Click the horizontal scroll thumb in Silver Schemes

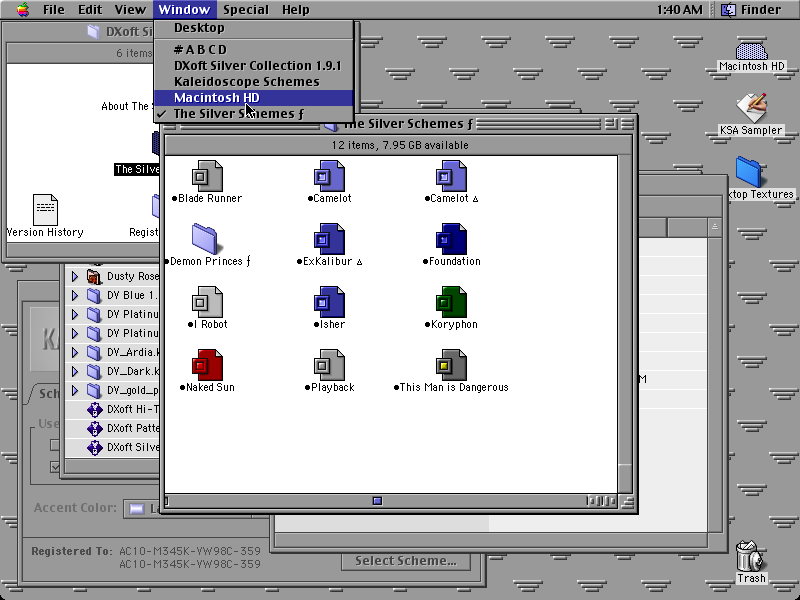[x=377, y=501]
